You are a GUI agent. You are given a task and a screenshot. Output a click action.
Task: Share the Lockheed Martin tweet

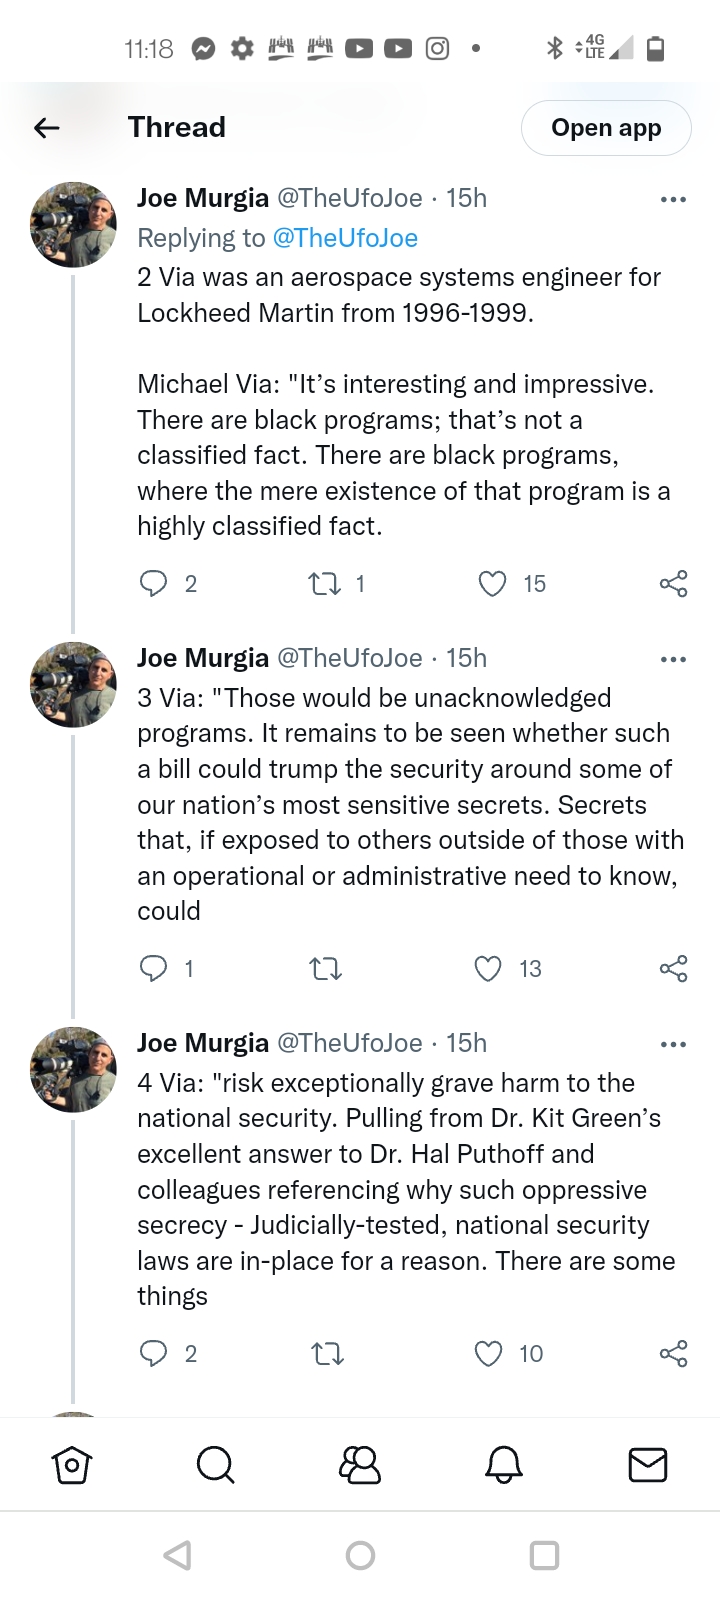(673, 583)
